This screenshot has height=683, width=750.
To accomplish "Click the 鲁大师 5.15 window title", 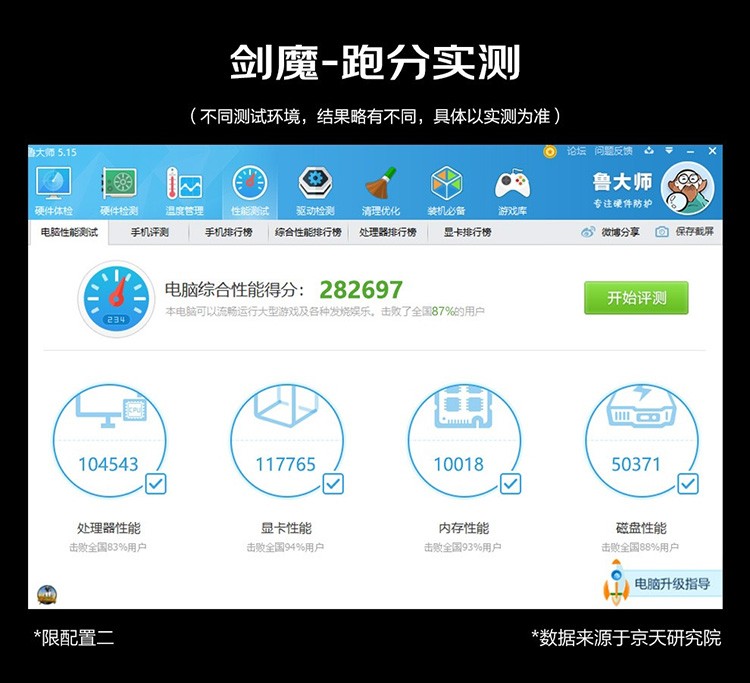I will click(x=52, y=152).
